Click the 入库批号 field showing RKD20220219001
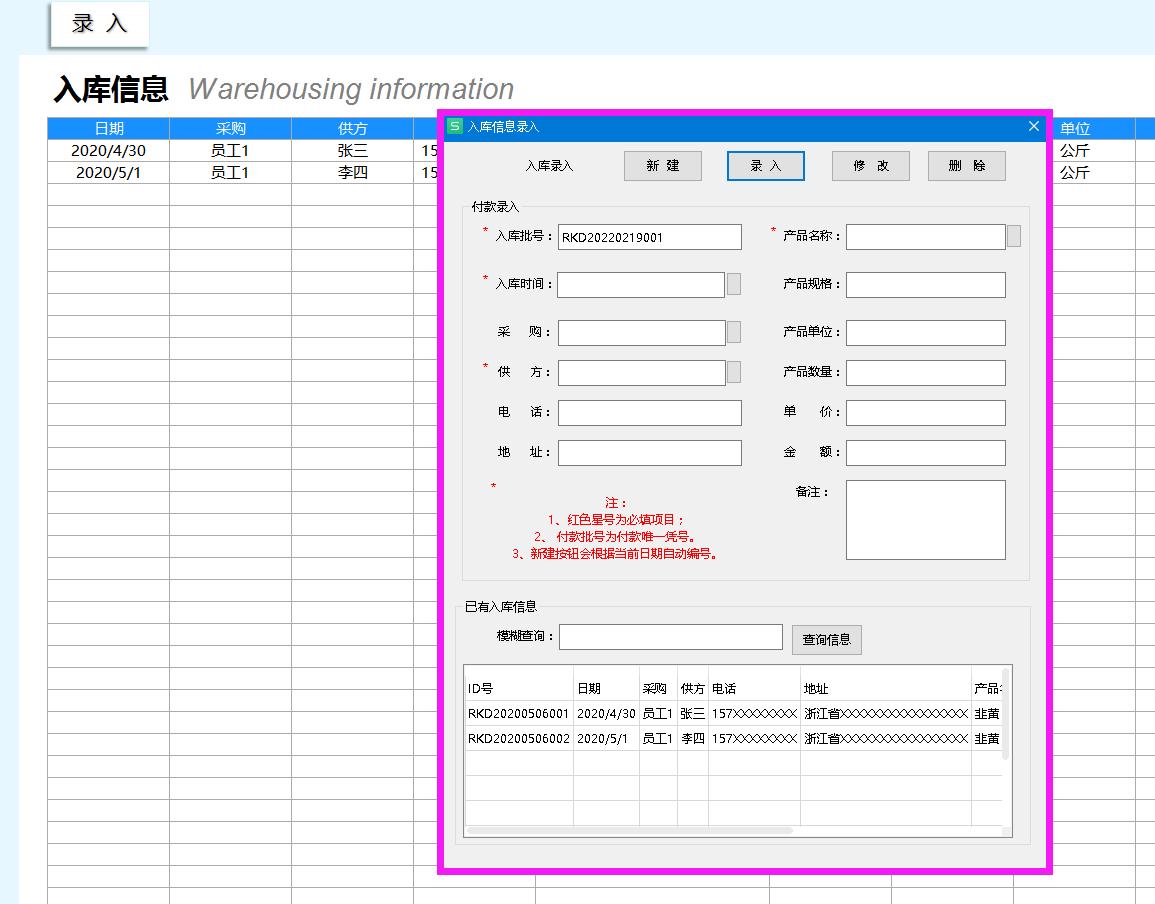Screen dimensions: 1155x904 pos(648,237)
